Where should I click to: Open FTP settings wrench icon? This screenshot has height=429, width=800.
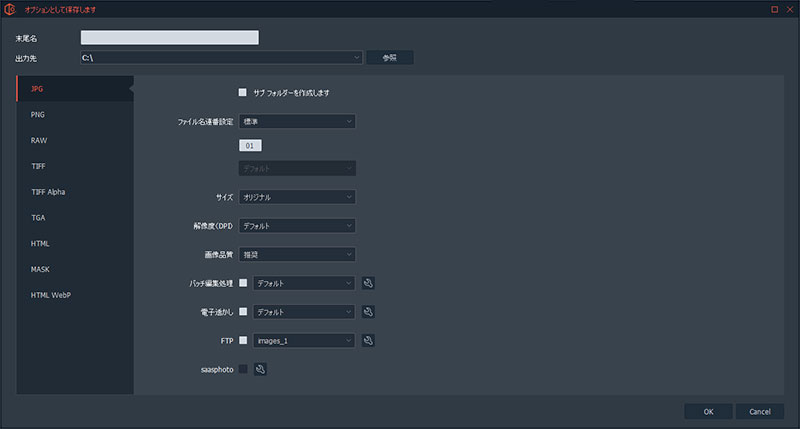[x=368, y=341]
